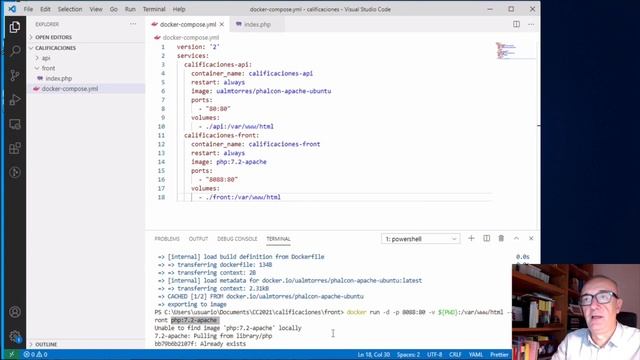This screenshot has width=640, height=360.
Task: Select the docker-compose.yml editor tab
Action: pos(187,24)
